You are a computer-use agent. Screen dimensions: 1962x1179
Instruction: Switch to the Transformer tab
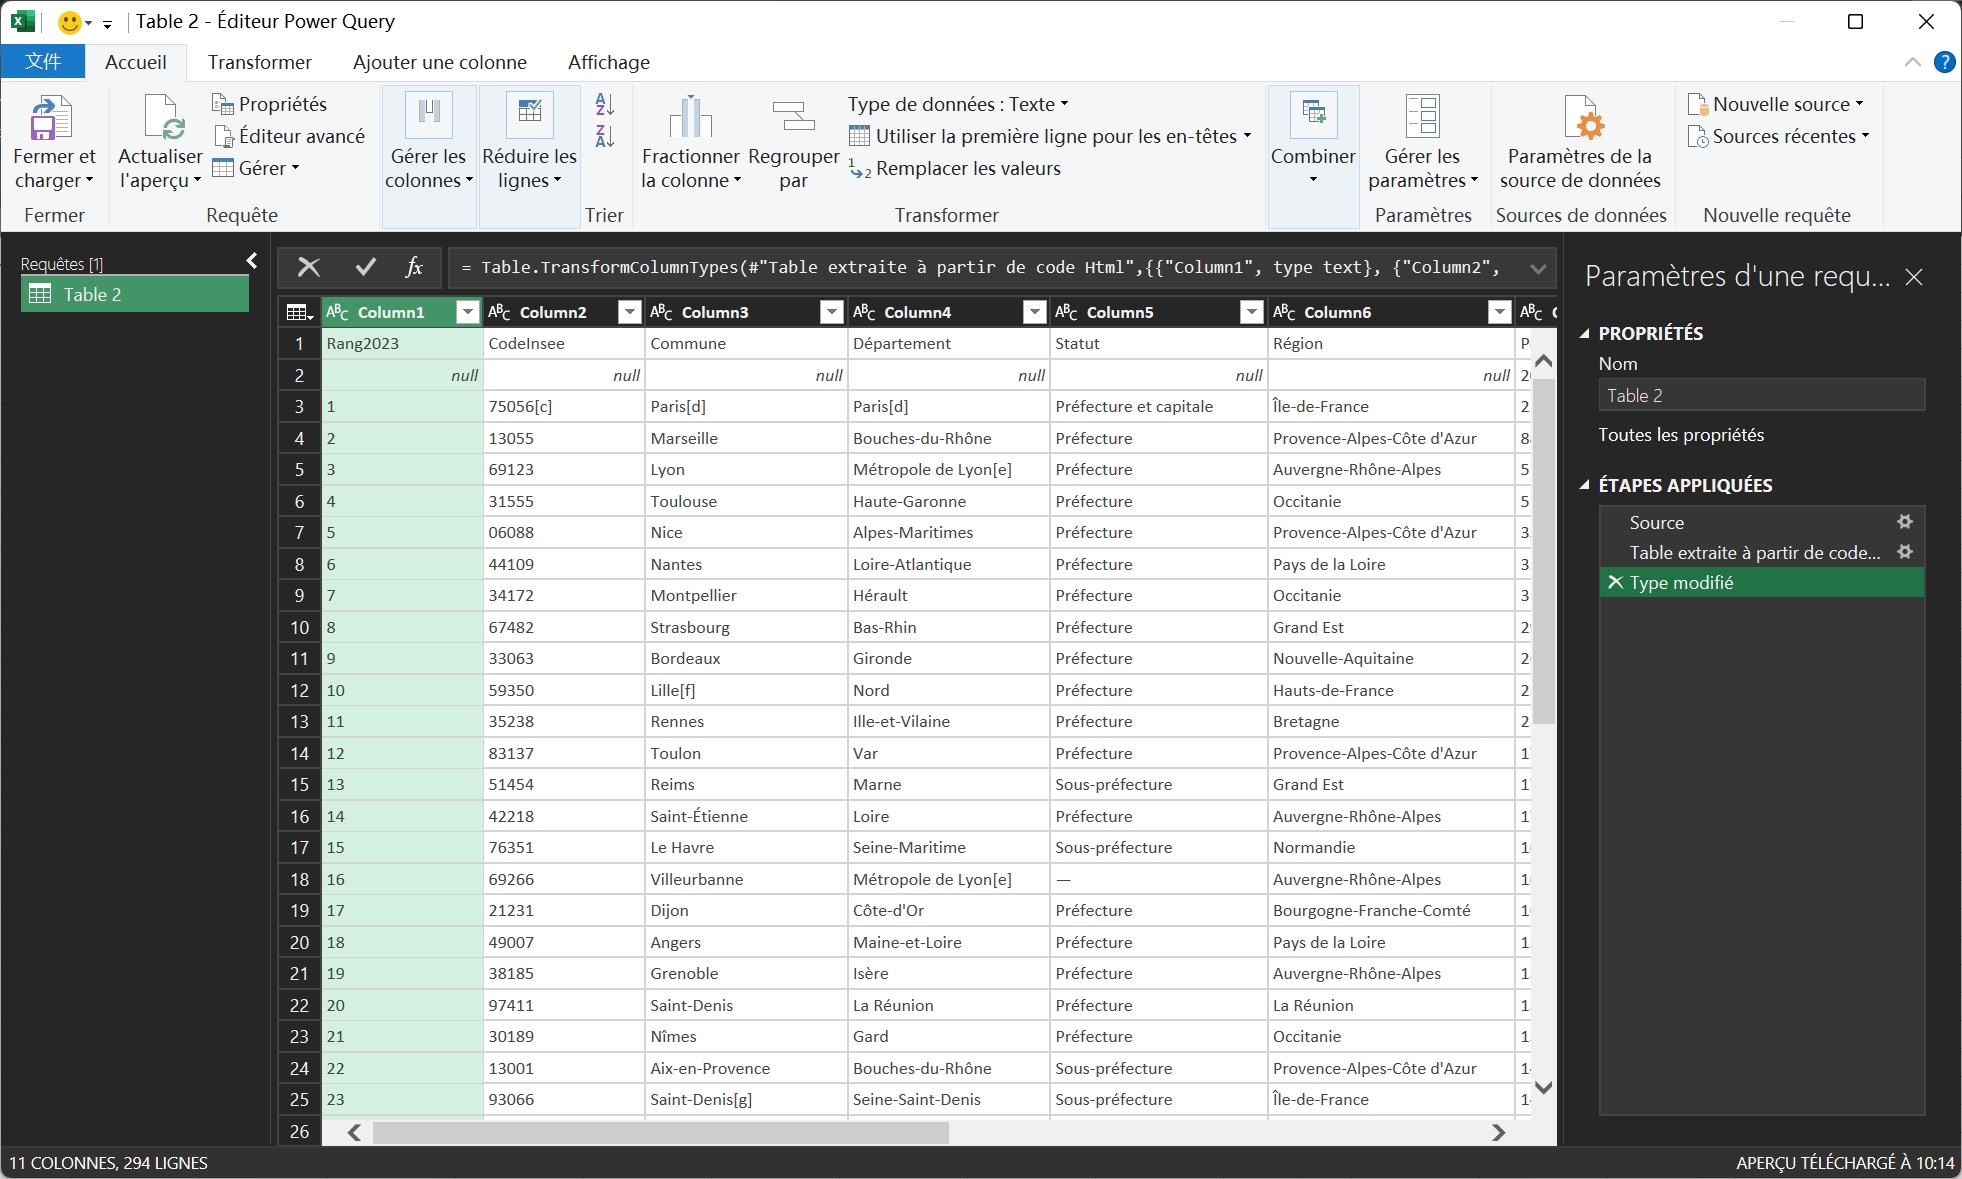pos(260,62)
